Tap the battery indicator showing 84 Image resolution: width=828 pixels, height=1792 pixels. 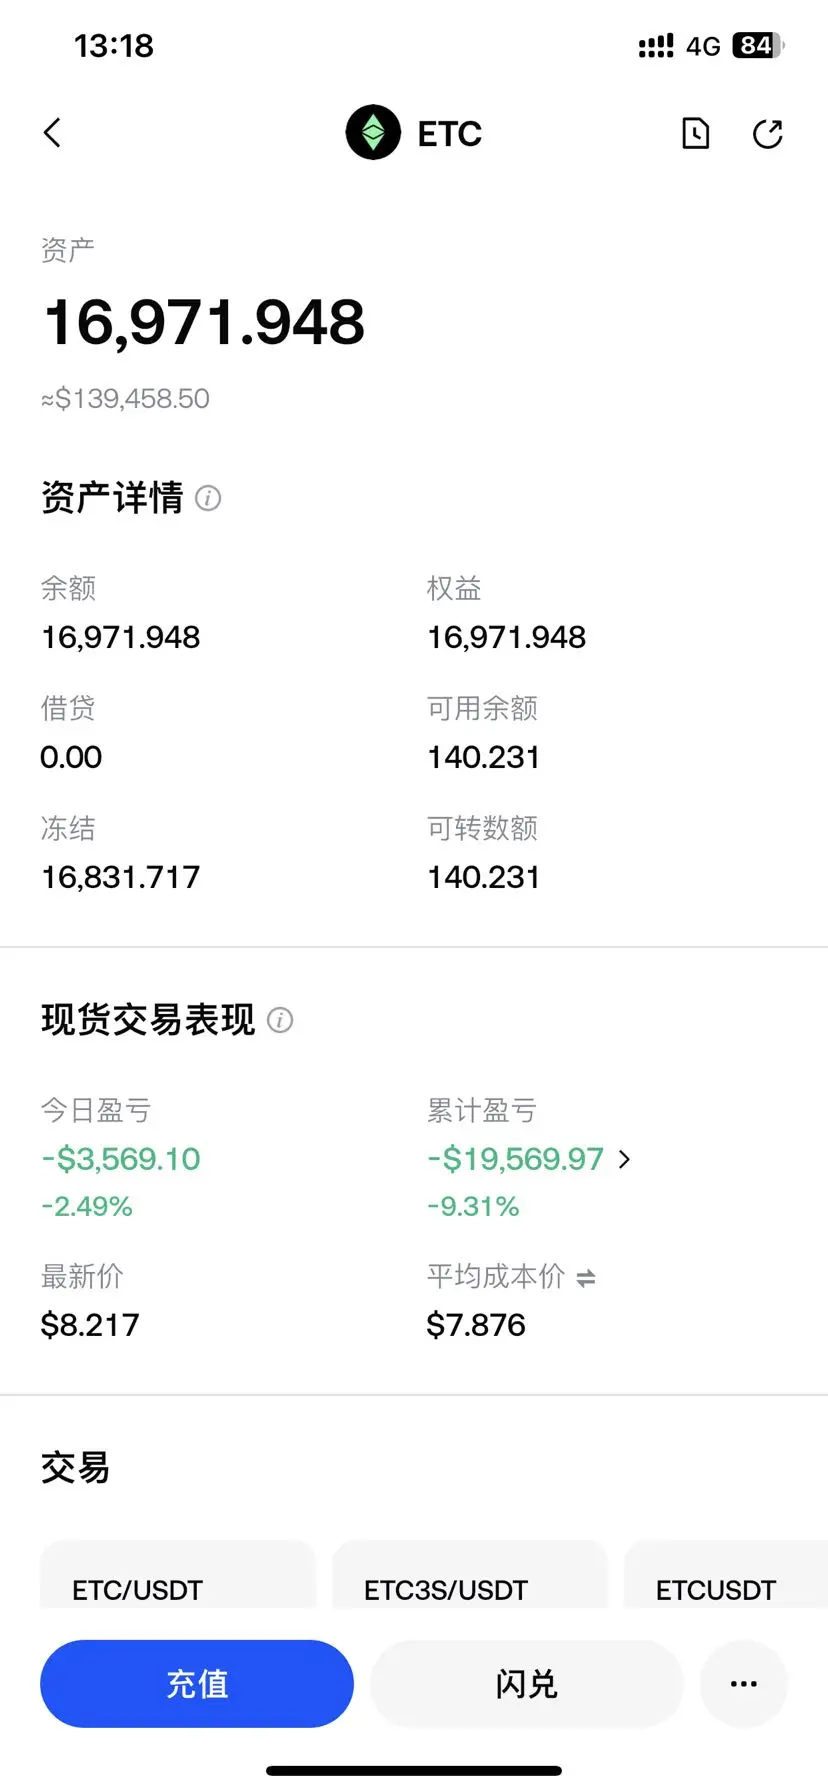758,45
